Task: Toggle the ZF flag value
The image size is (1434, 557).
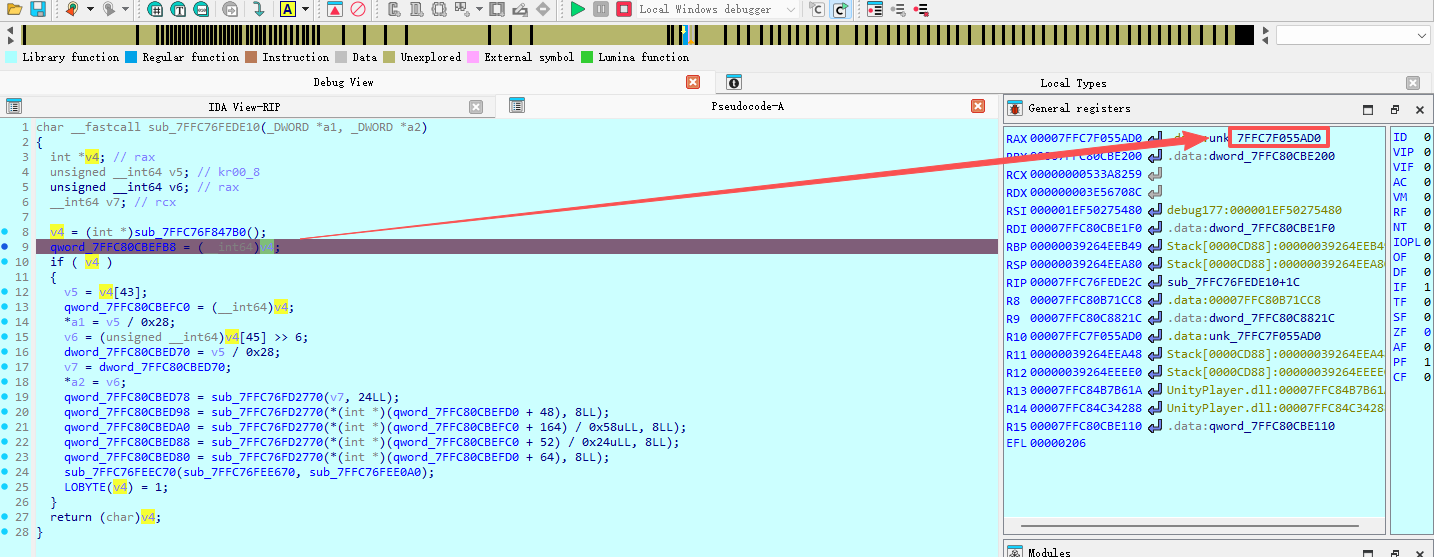Action: point(1425,332)
